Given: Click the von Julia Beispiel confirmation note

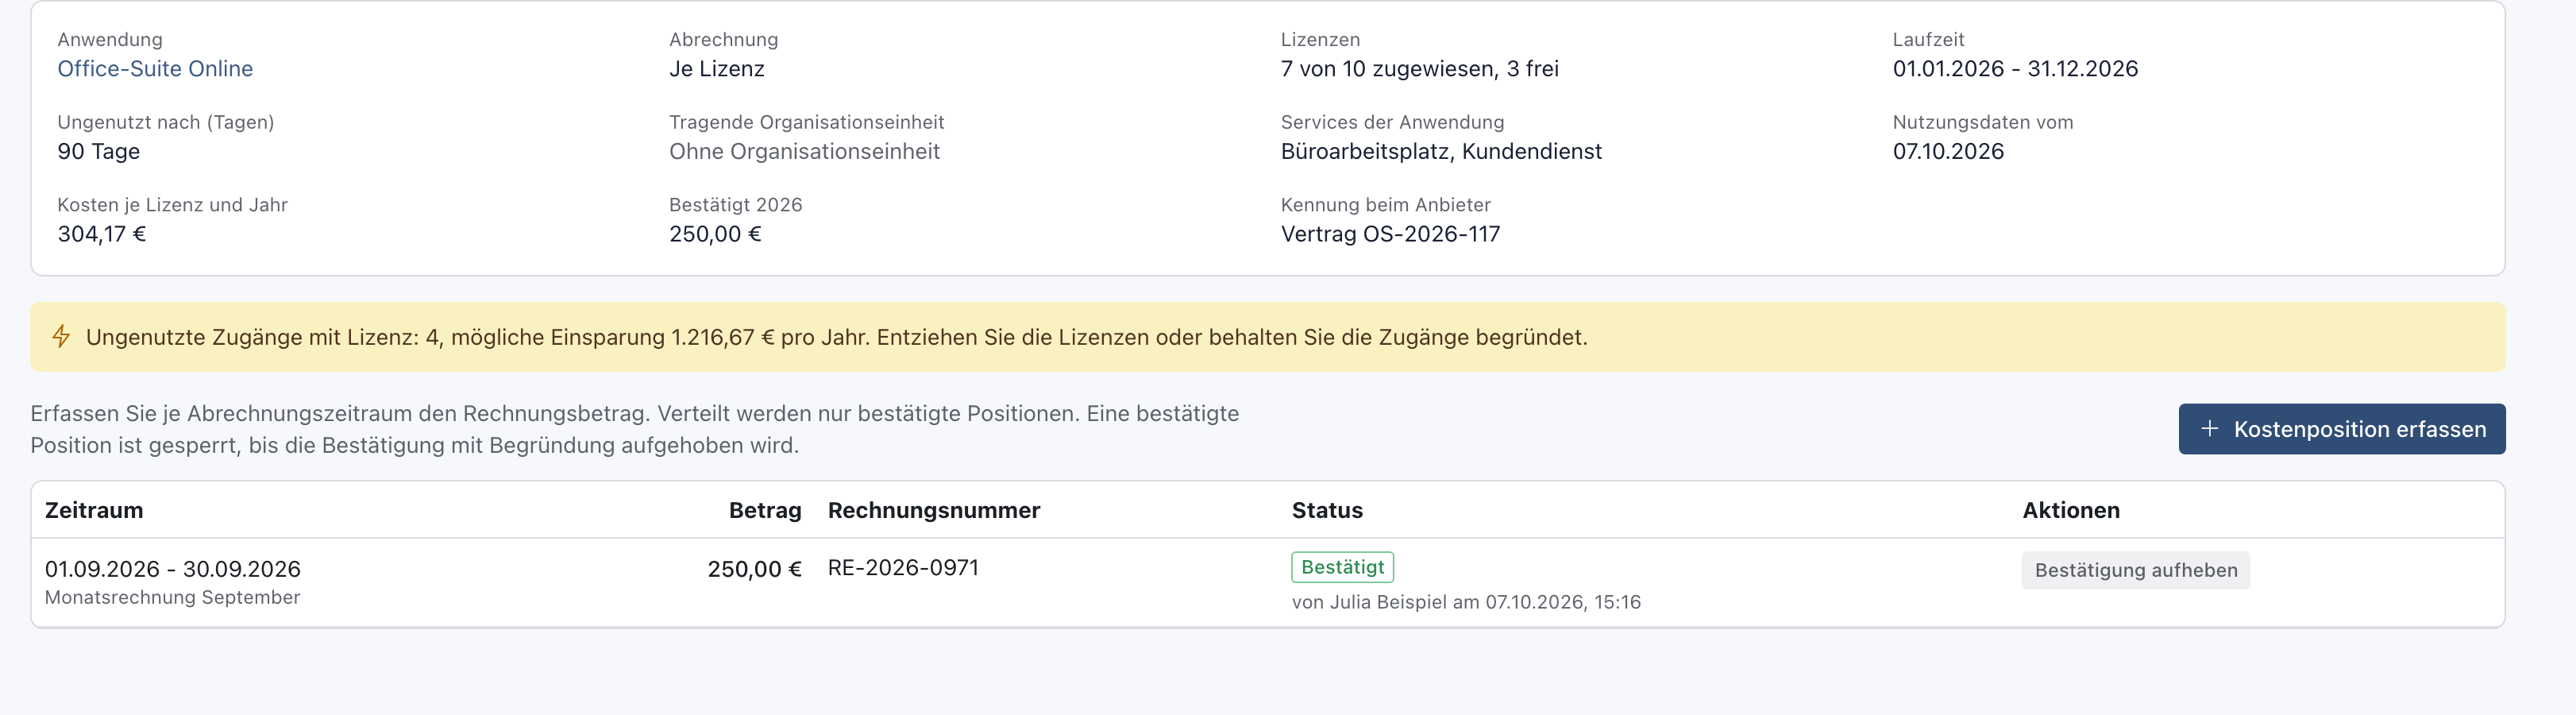Looking at the screenshot, I should [x=1466, y=602].
